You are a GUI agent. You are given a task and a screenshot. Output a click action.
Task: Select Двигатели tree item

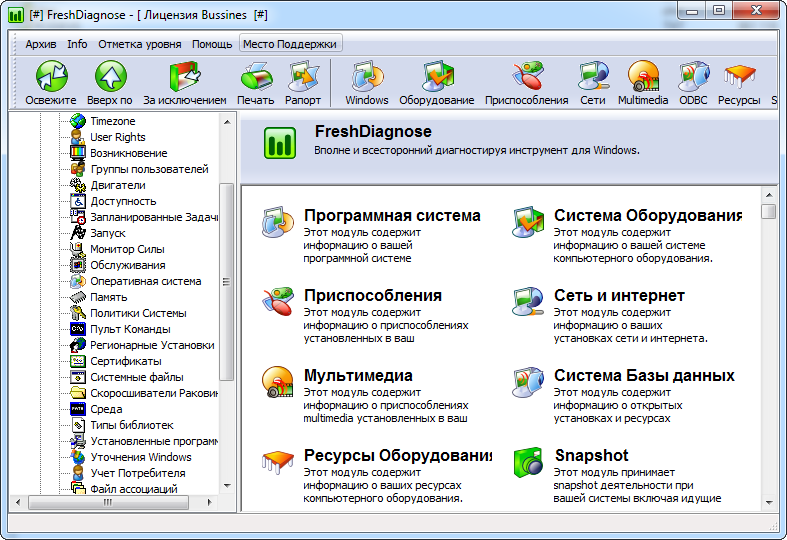point(117,185)
